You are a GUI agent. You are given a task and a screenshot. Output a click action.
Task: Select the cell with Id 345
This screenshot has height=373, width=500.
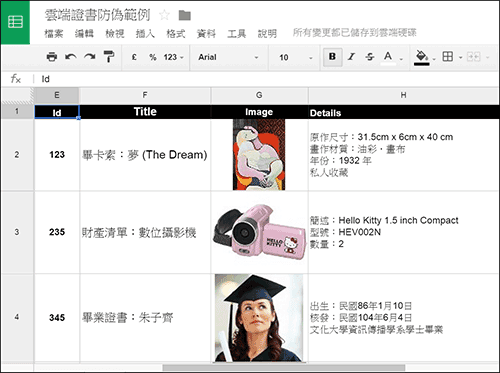point(57,317)
